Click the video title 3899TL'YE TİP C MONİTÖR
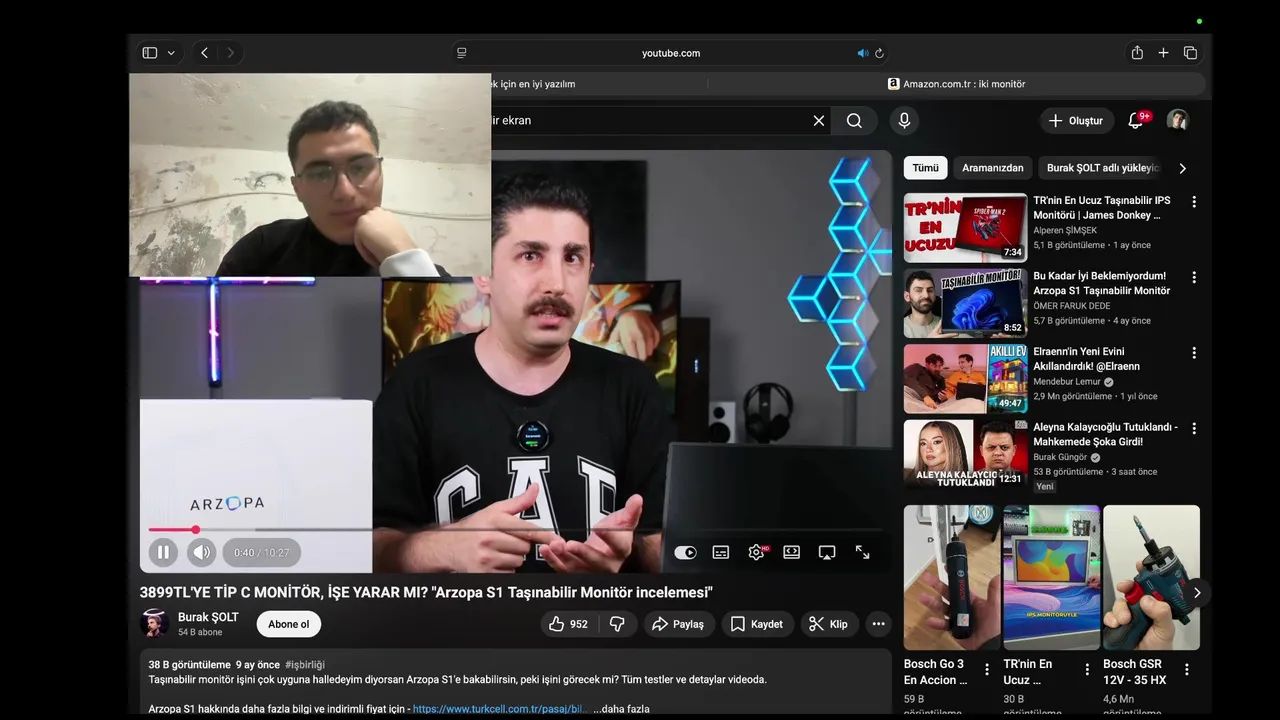 point(426,592)
